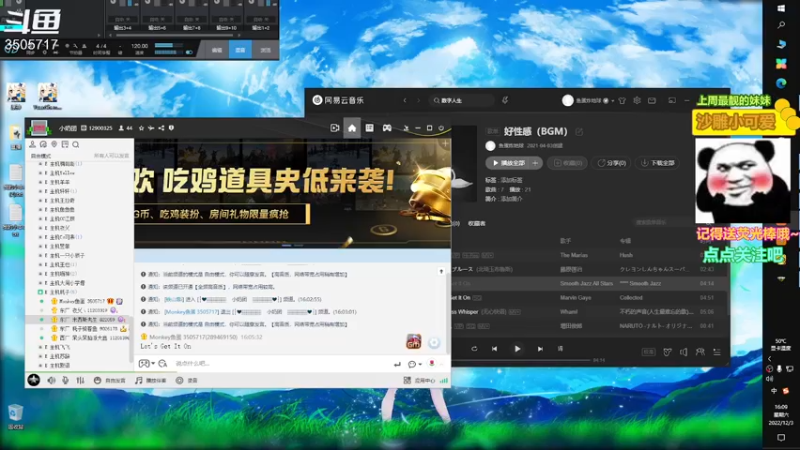Toggle the loop mode icon in NetEase player
The width and height of the screenshot is (800, 450).
[474, 349]
